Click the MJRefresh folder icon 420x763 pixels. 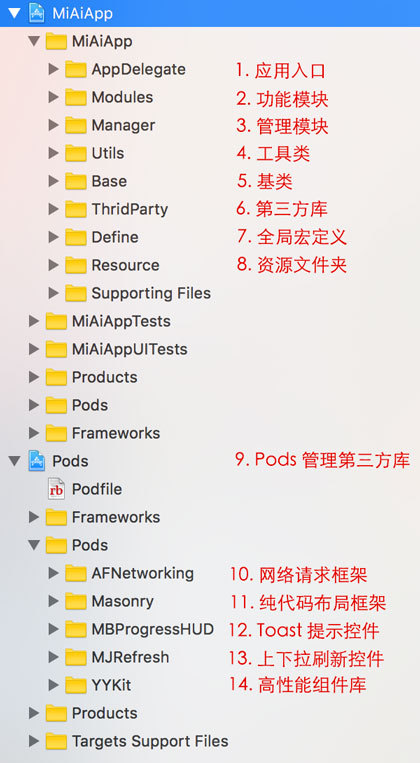[x=75, y=657]
